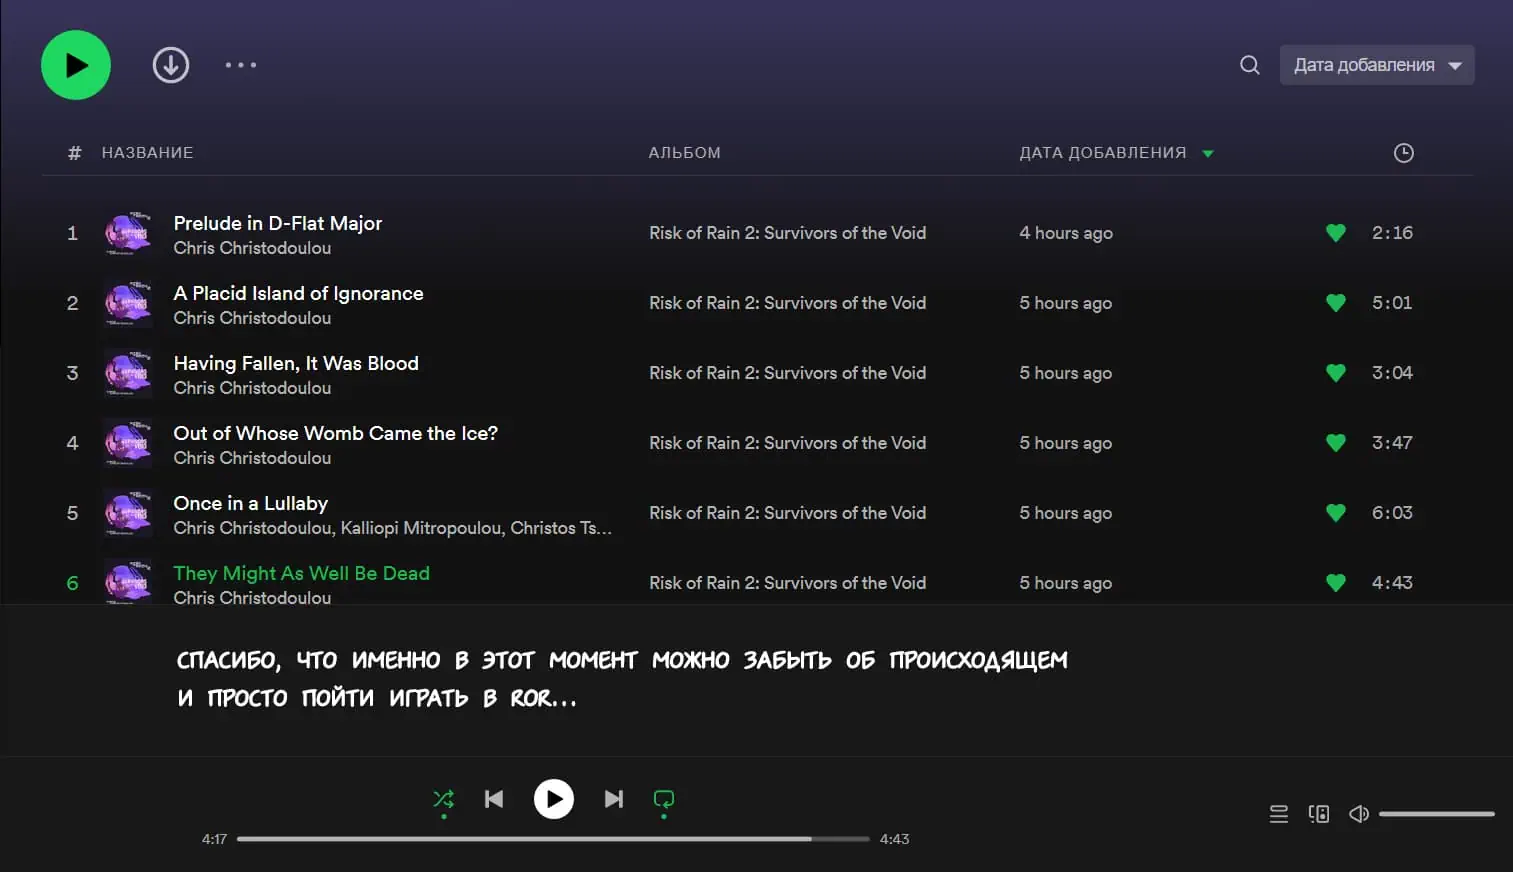Click the search magnifier icon in playlist
1513x872 pixels.
[x=1249, y=65]
